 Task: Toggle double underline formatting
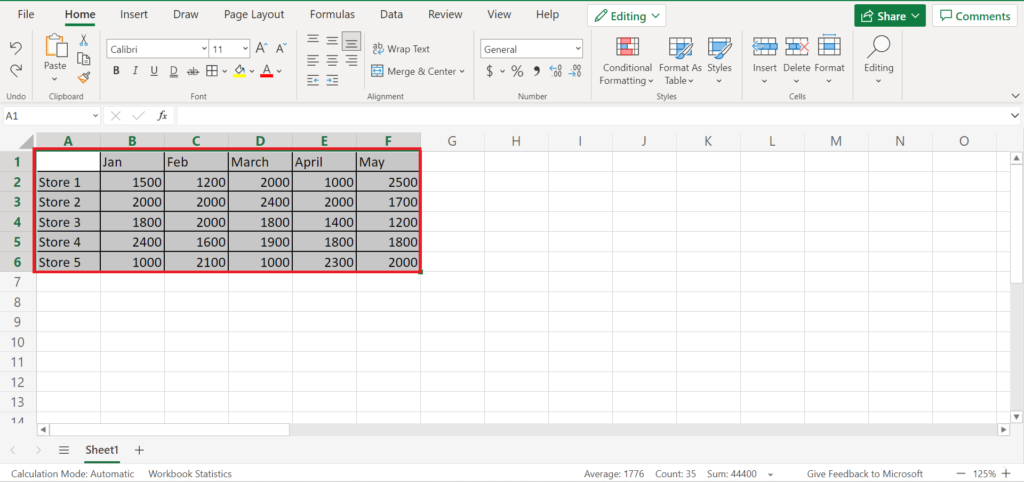174,71
